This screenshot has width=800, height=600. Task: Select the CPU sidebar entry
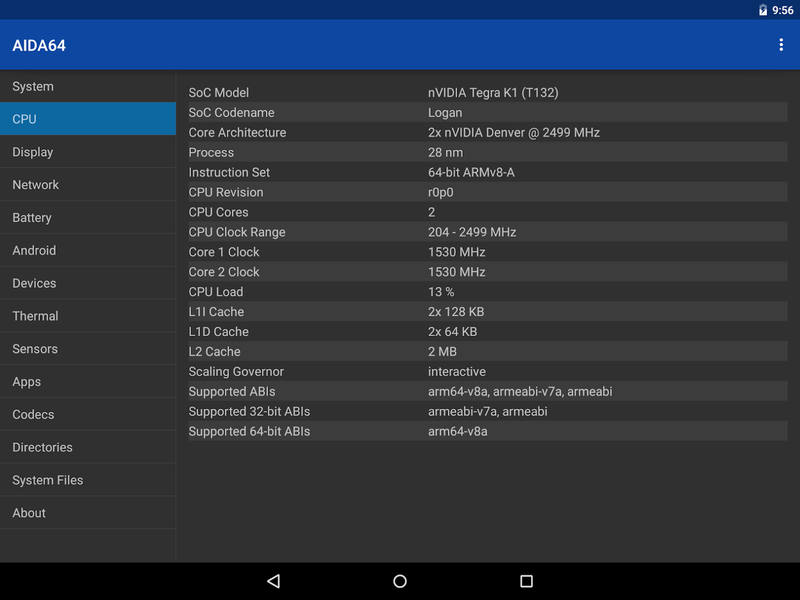88,119
